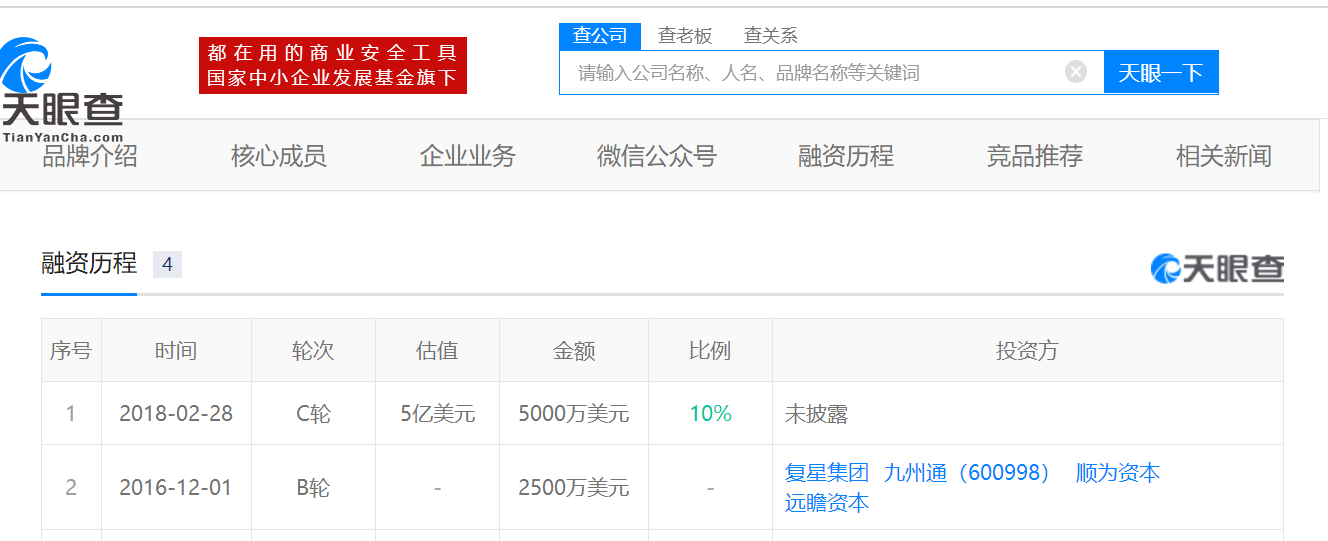Viewport: 1328px width, 541px height.
Task: Select the 5000万美元 amount cell
Action: [x=574, y=413]
